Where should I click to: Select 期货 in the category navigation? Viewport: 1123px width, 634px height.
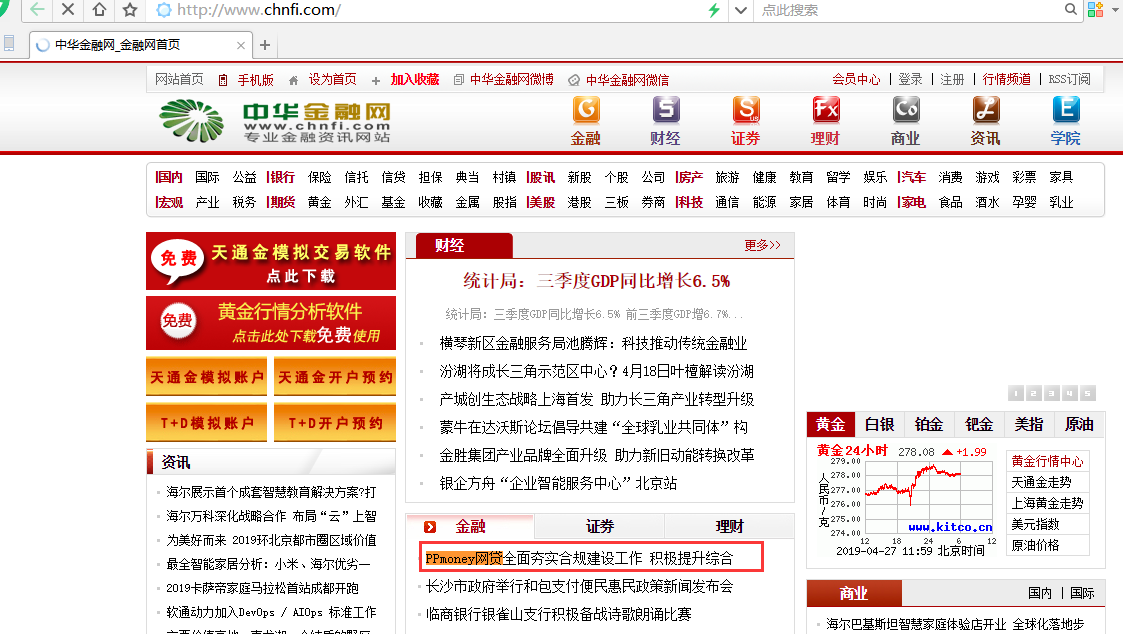click(x=281, y=203)
